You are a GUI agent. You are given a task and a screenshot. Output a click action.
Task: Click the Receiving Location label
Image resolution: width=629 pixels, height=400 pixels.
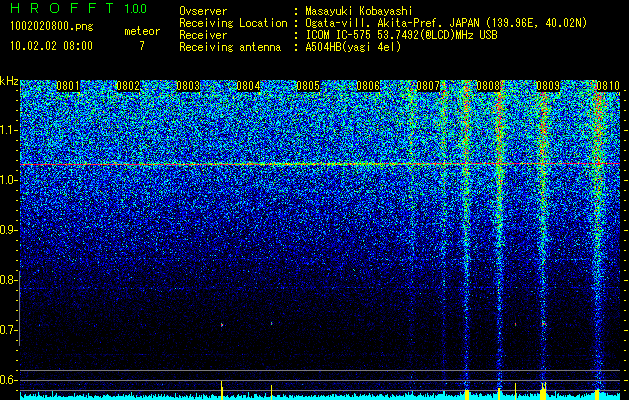tap(233, 23)
